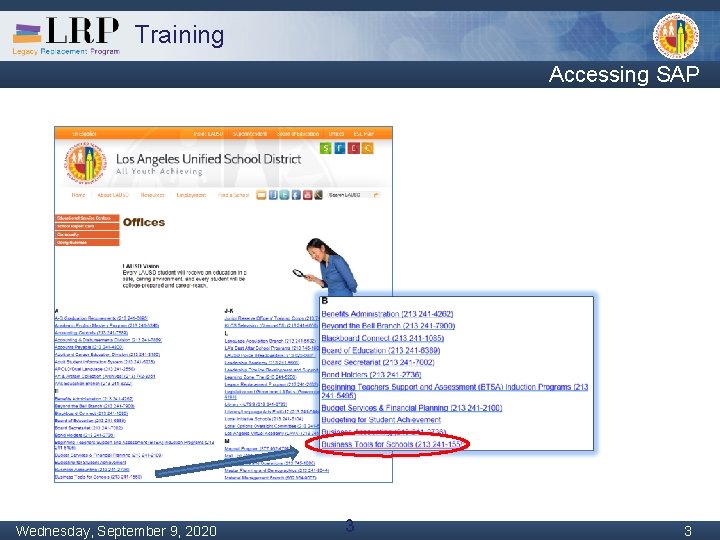Click the LRP logo in slide header
This screenshot has width=720, height=540.
click(66, 36)
